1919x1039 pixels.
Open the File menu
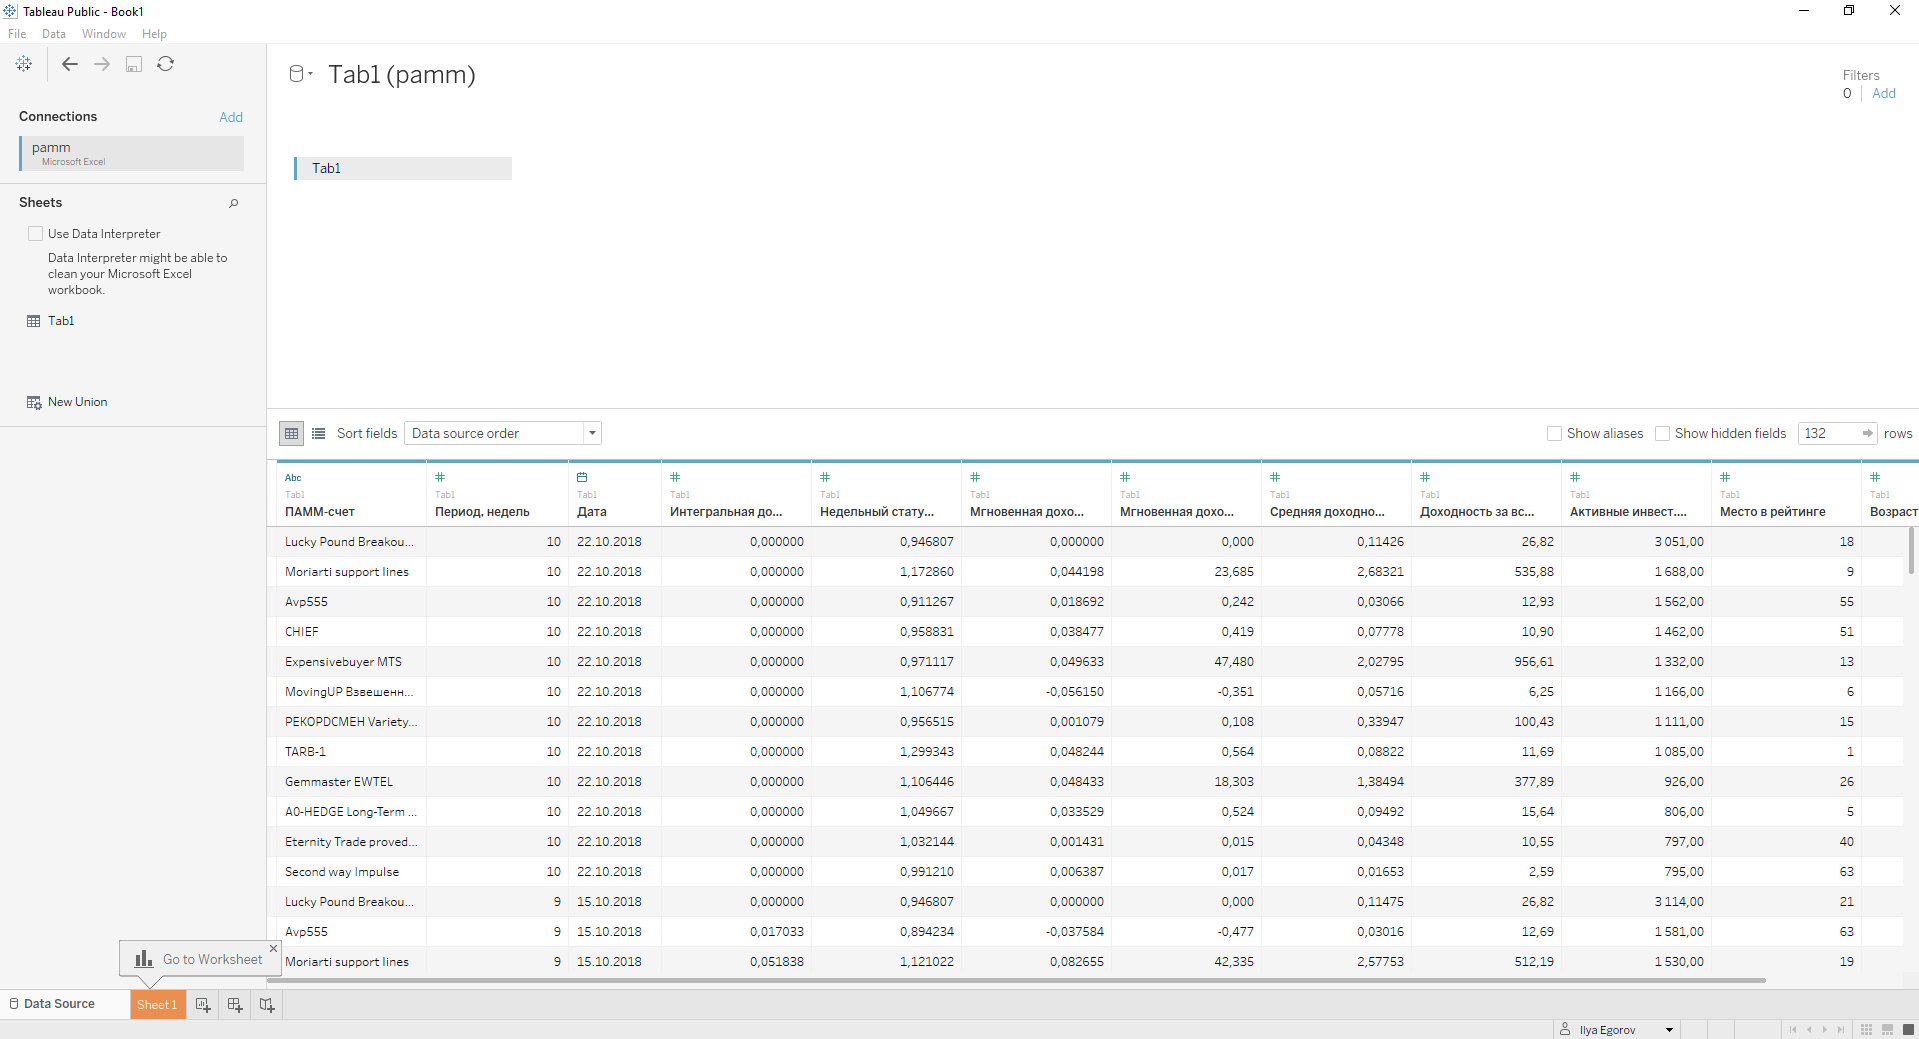(x=17, y=34)
